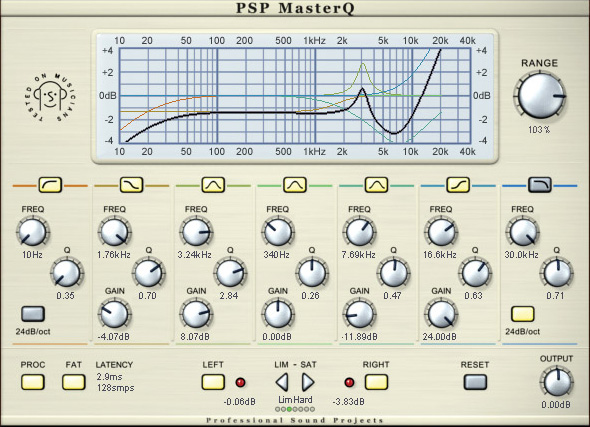Click the high-pass Q knob at 0.35
The image size is (590, 427).
pos(66,273)
